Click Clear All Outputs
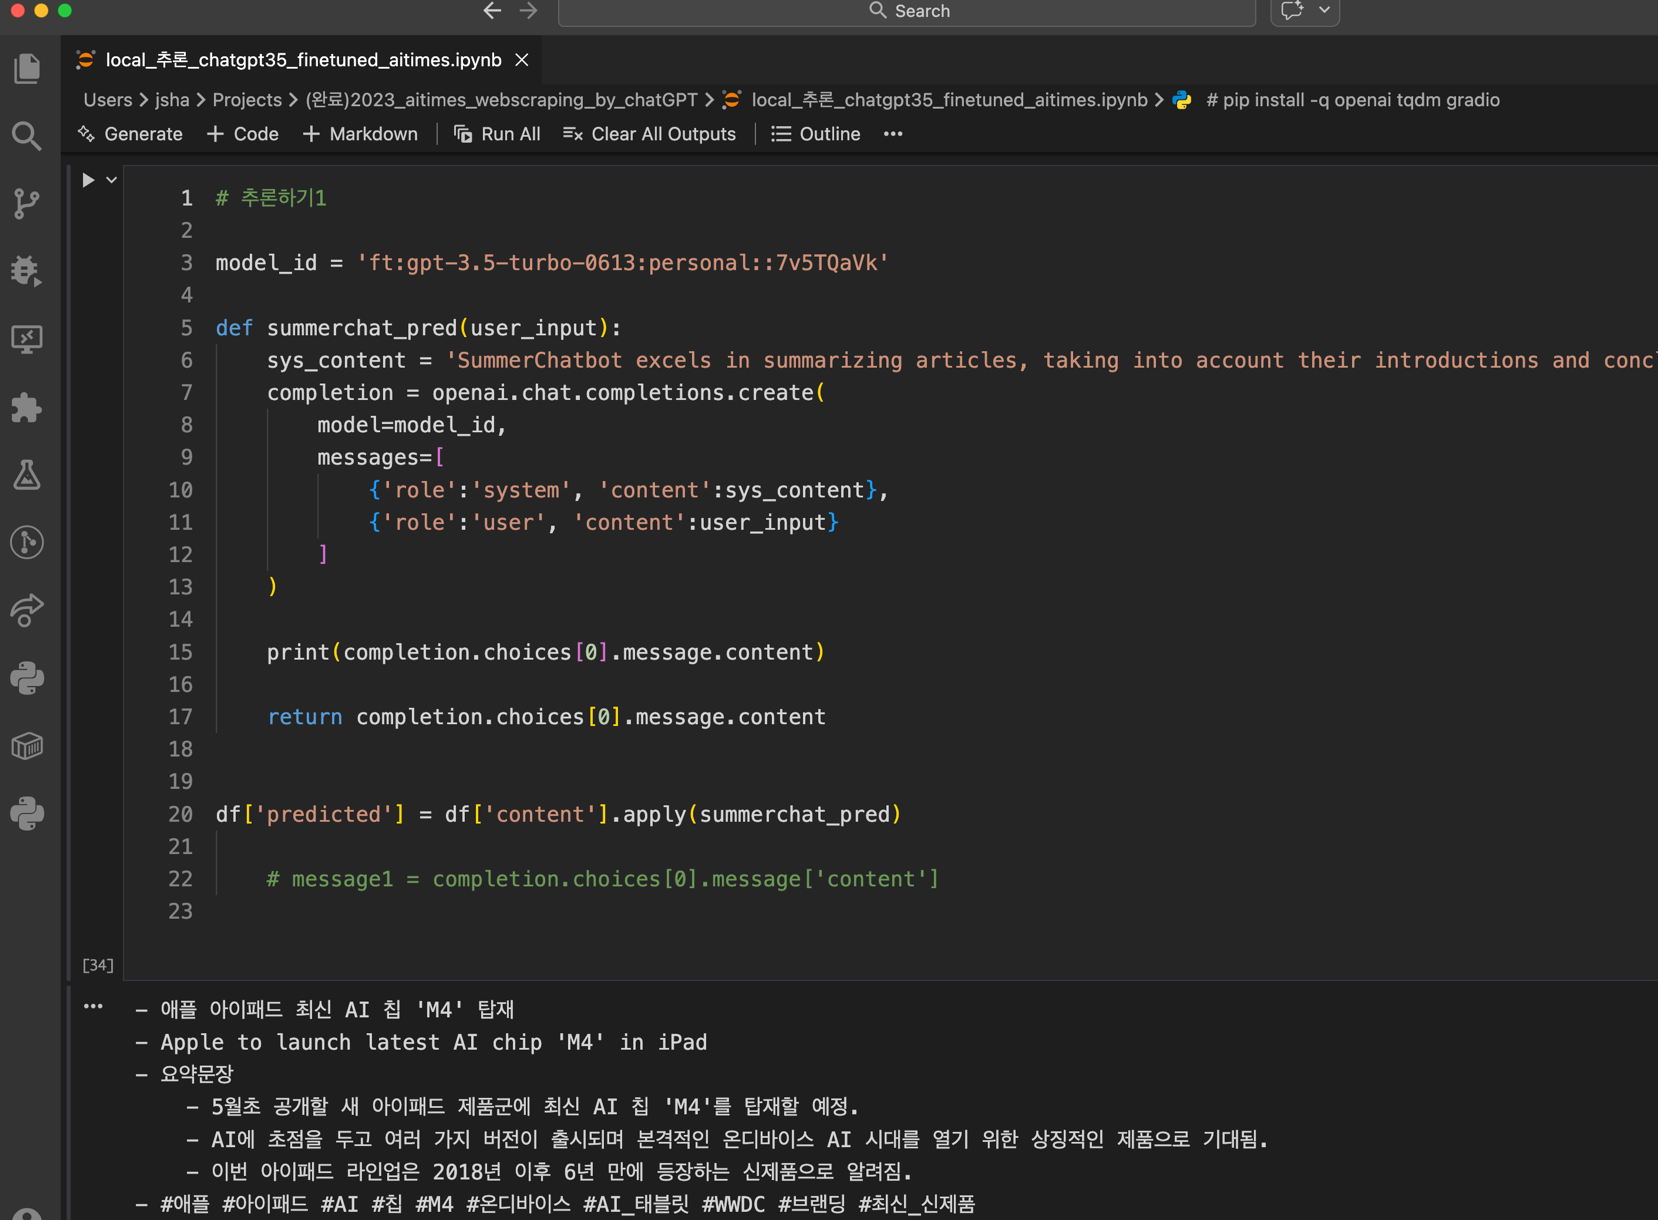This screenshot has height=1220, width=1658. (649, 134)
